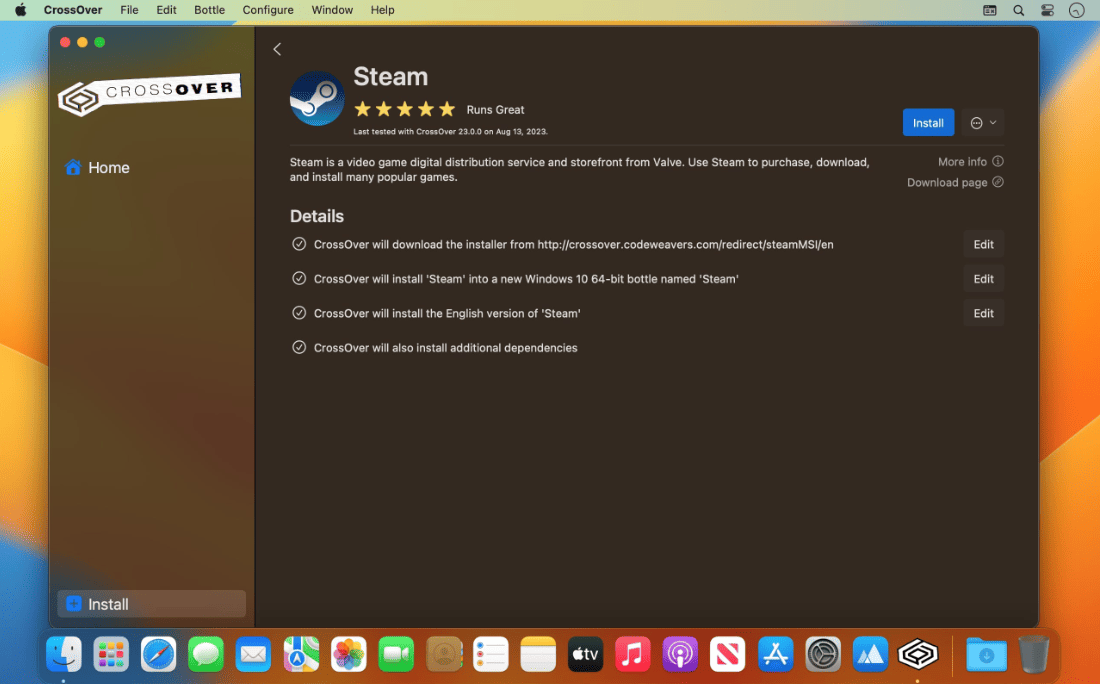Open the Window menu

[x=332, y=10]
